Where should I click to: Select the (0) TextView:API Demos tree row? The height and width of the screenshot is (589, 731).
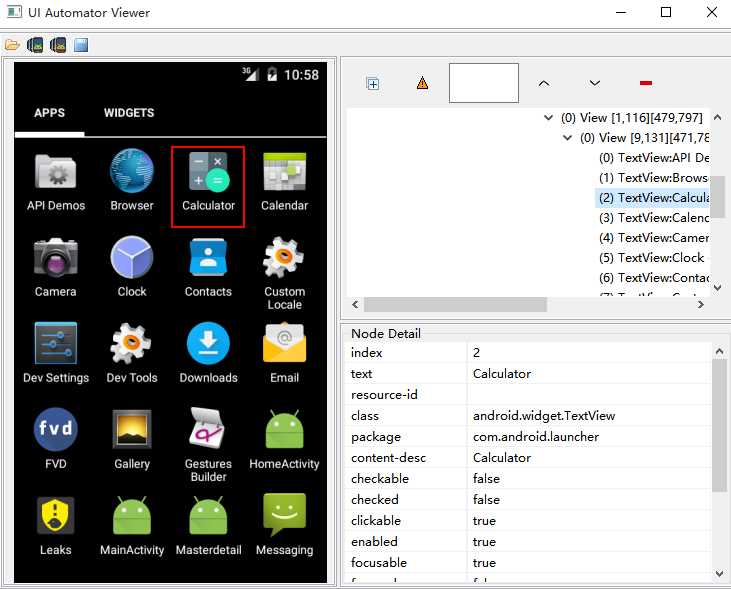click(654, 158)
